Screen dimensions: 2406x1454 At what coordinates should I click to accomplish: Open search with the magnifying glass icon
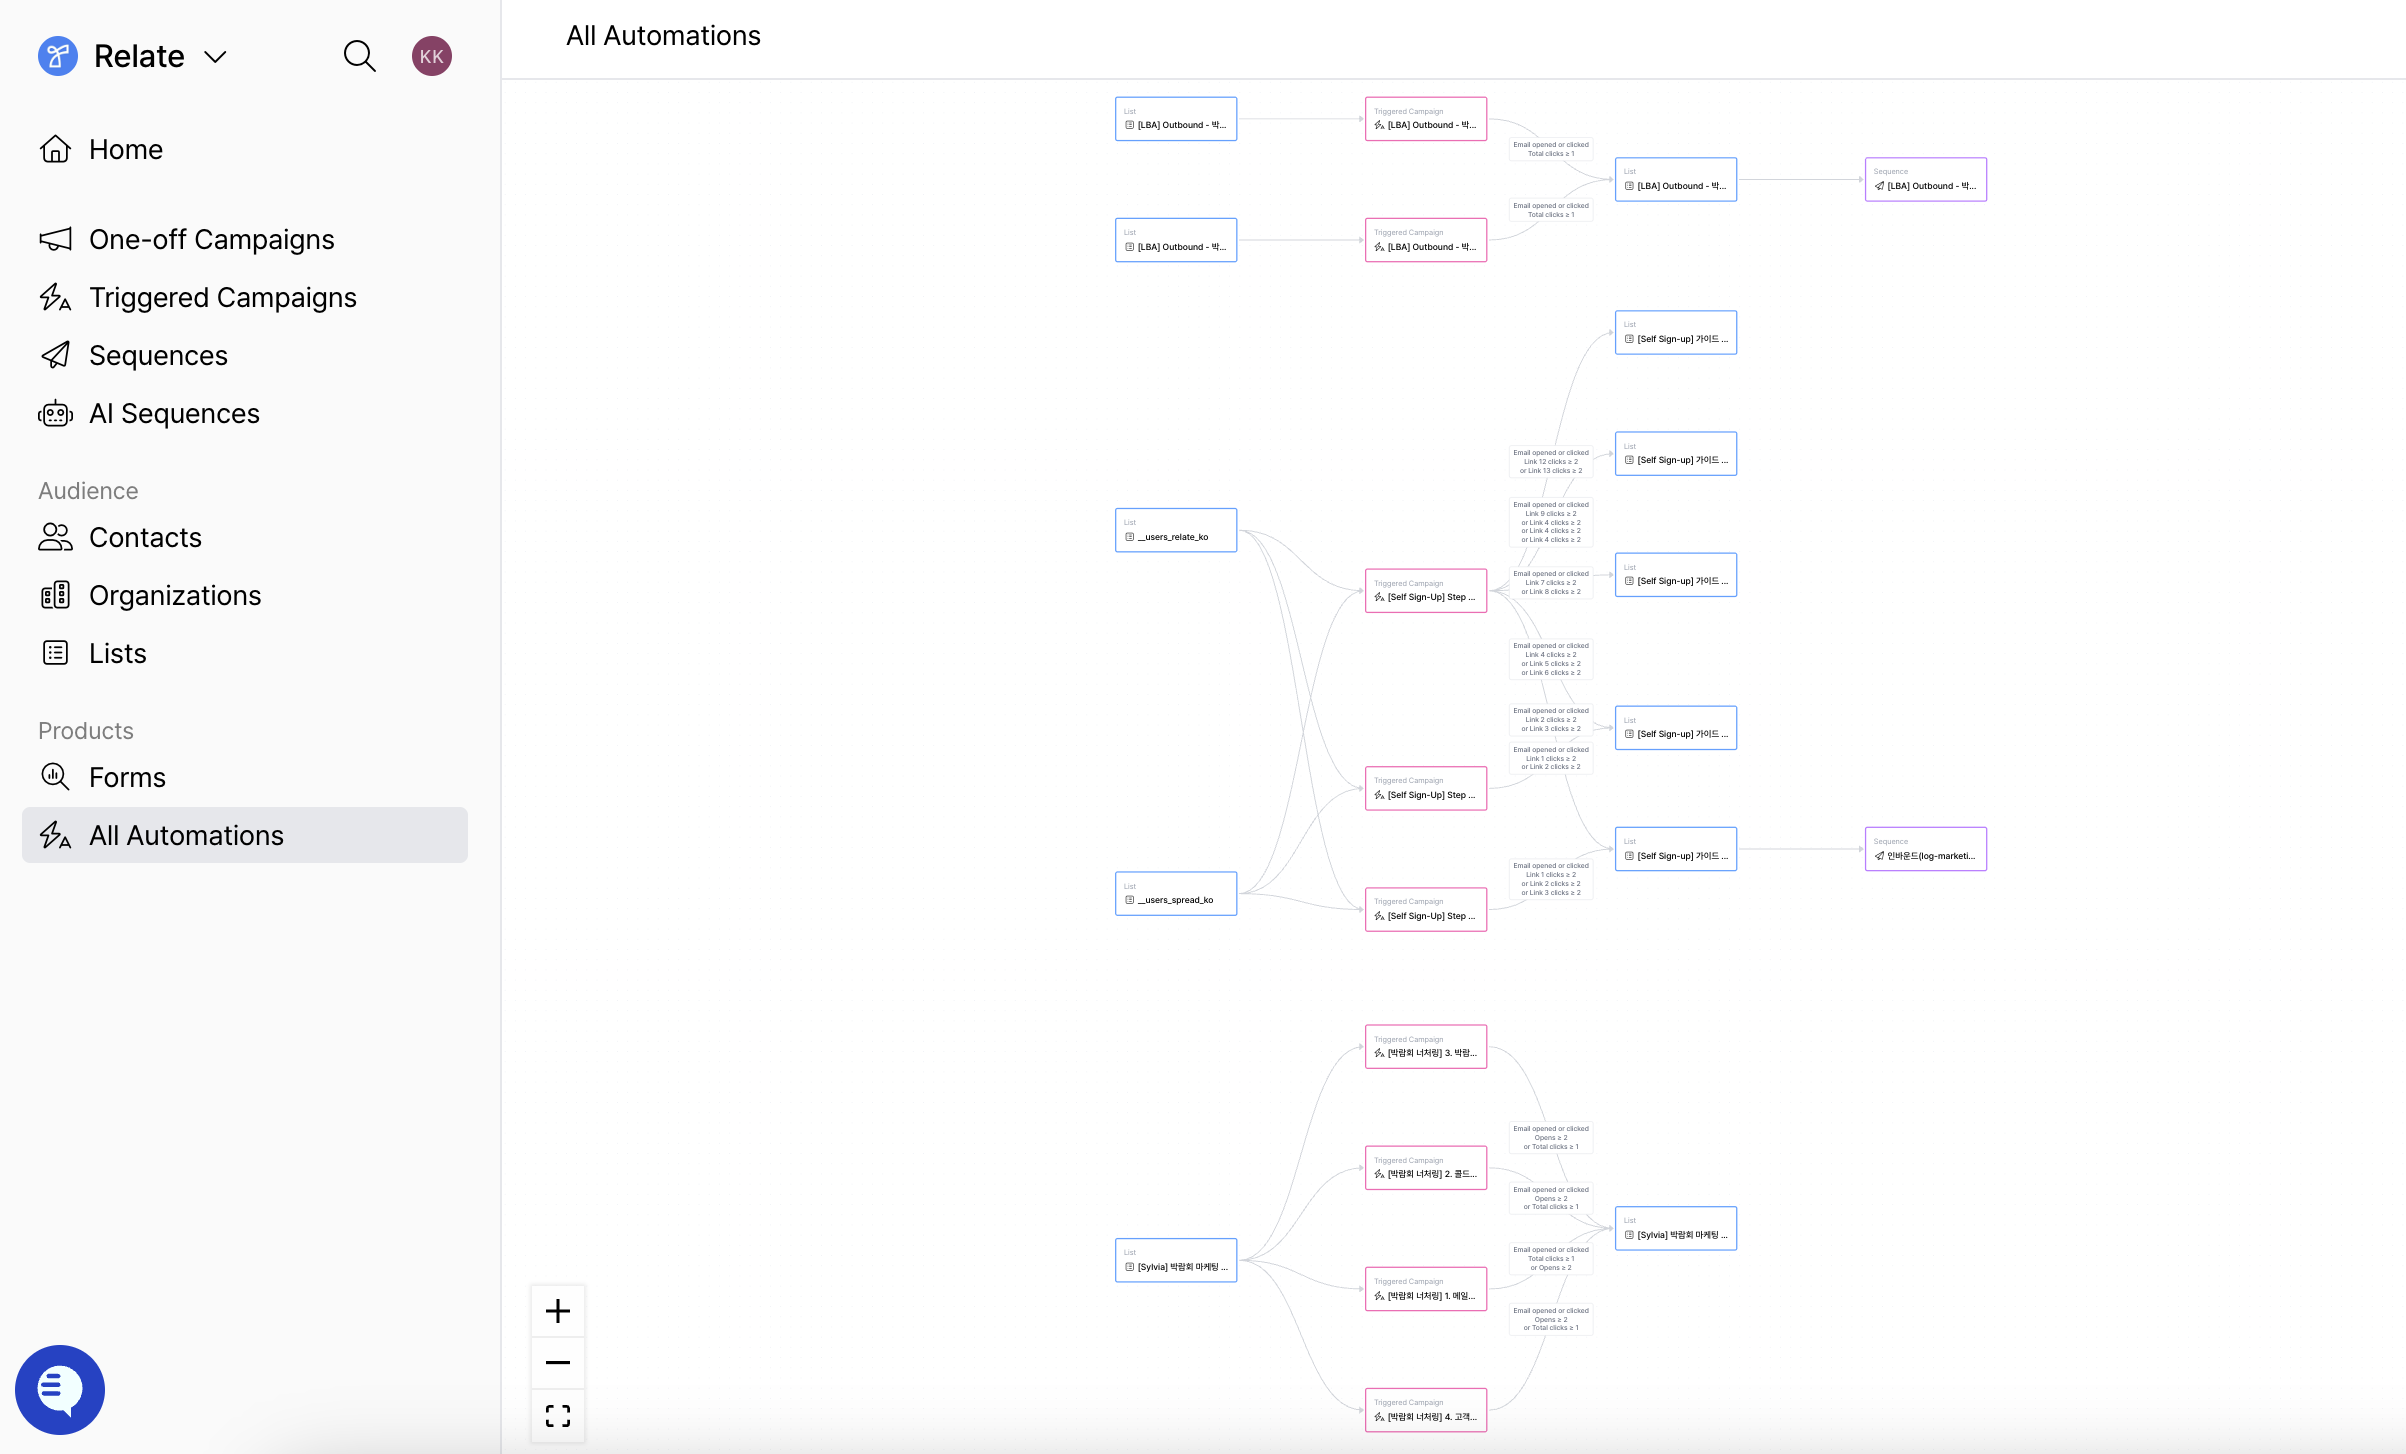pos(360,56)
